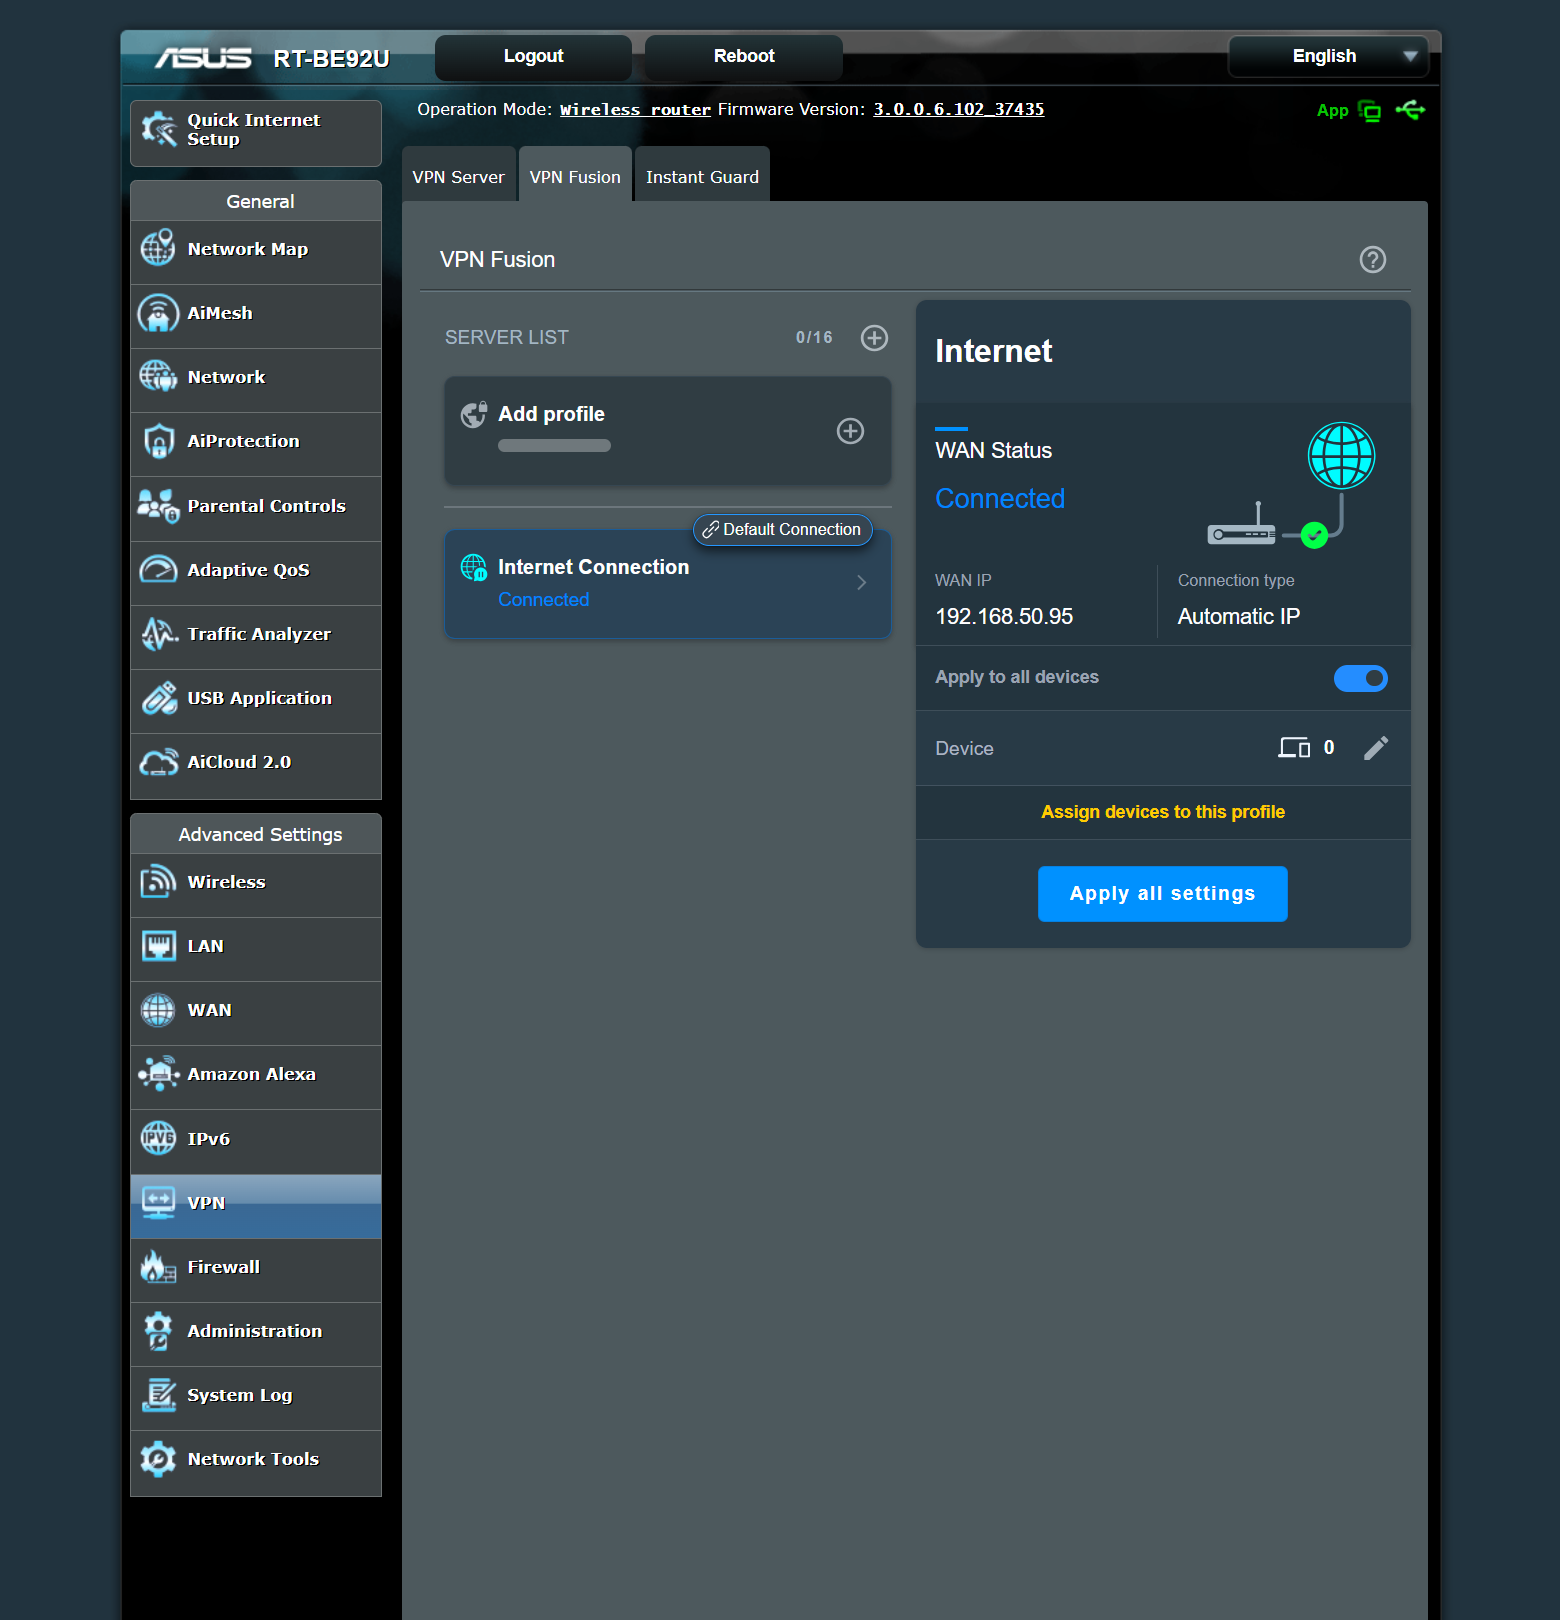This screenshot has width=1560, height=1620.
Task: Click the WAN globe icon
Action: (158, 1010)
